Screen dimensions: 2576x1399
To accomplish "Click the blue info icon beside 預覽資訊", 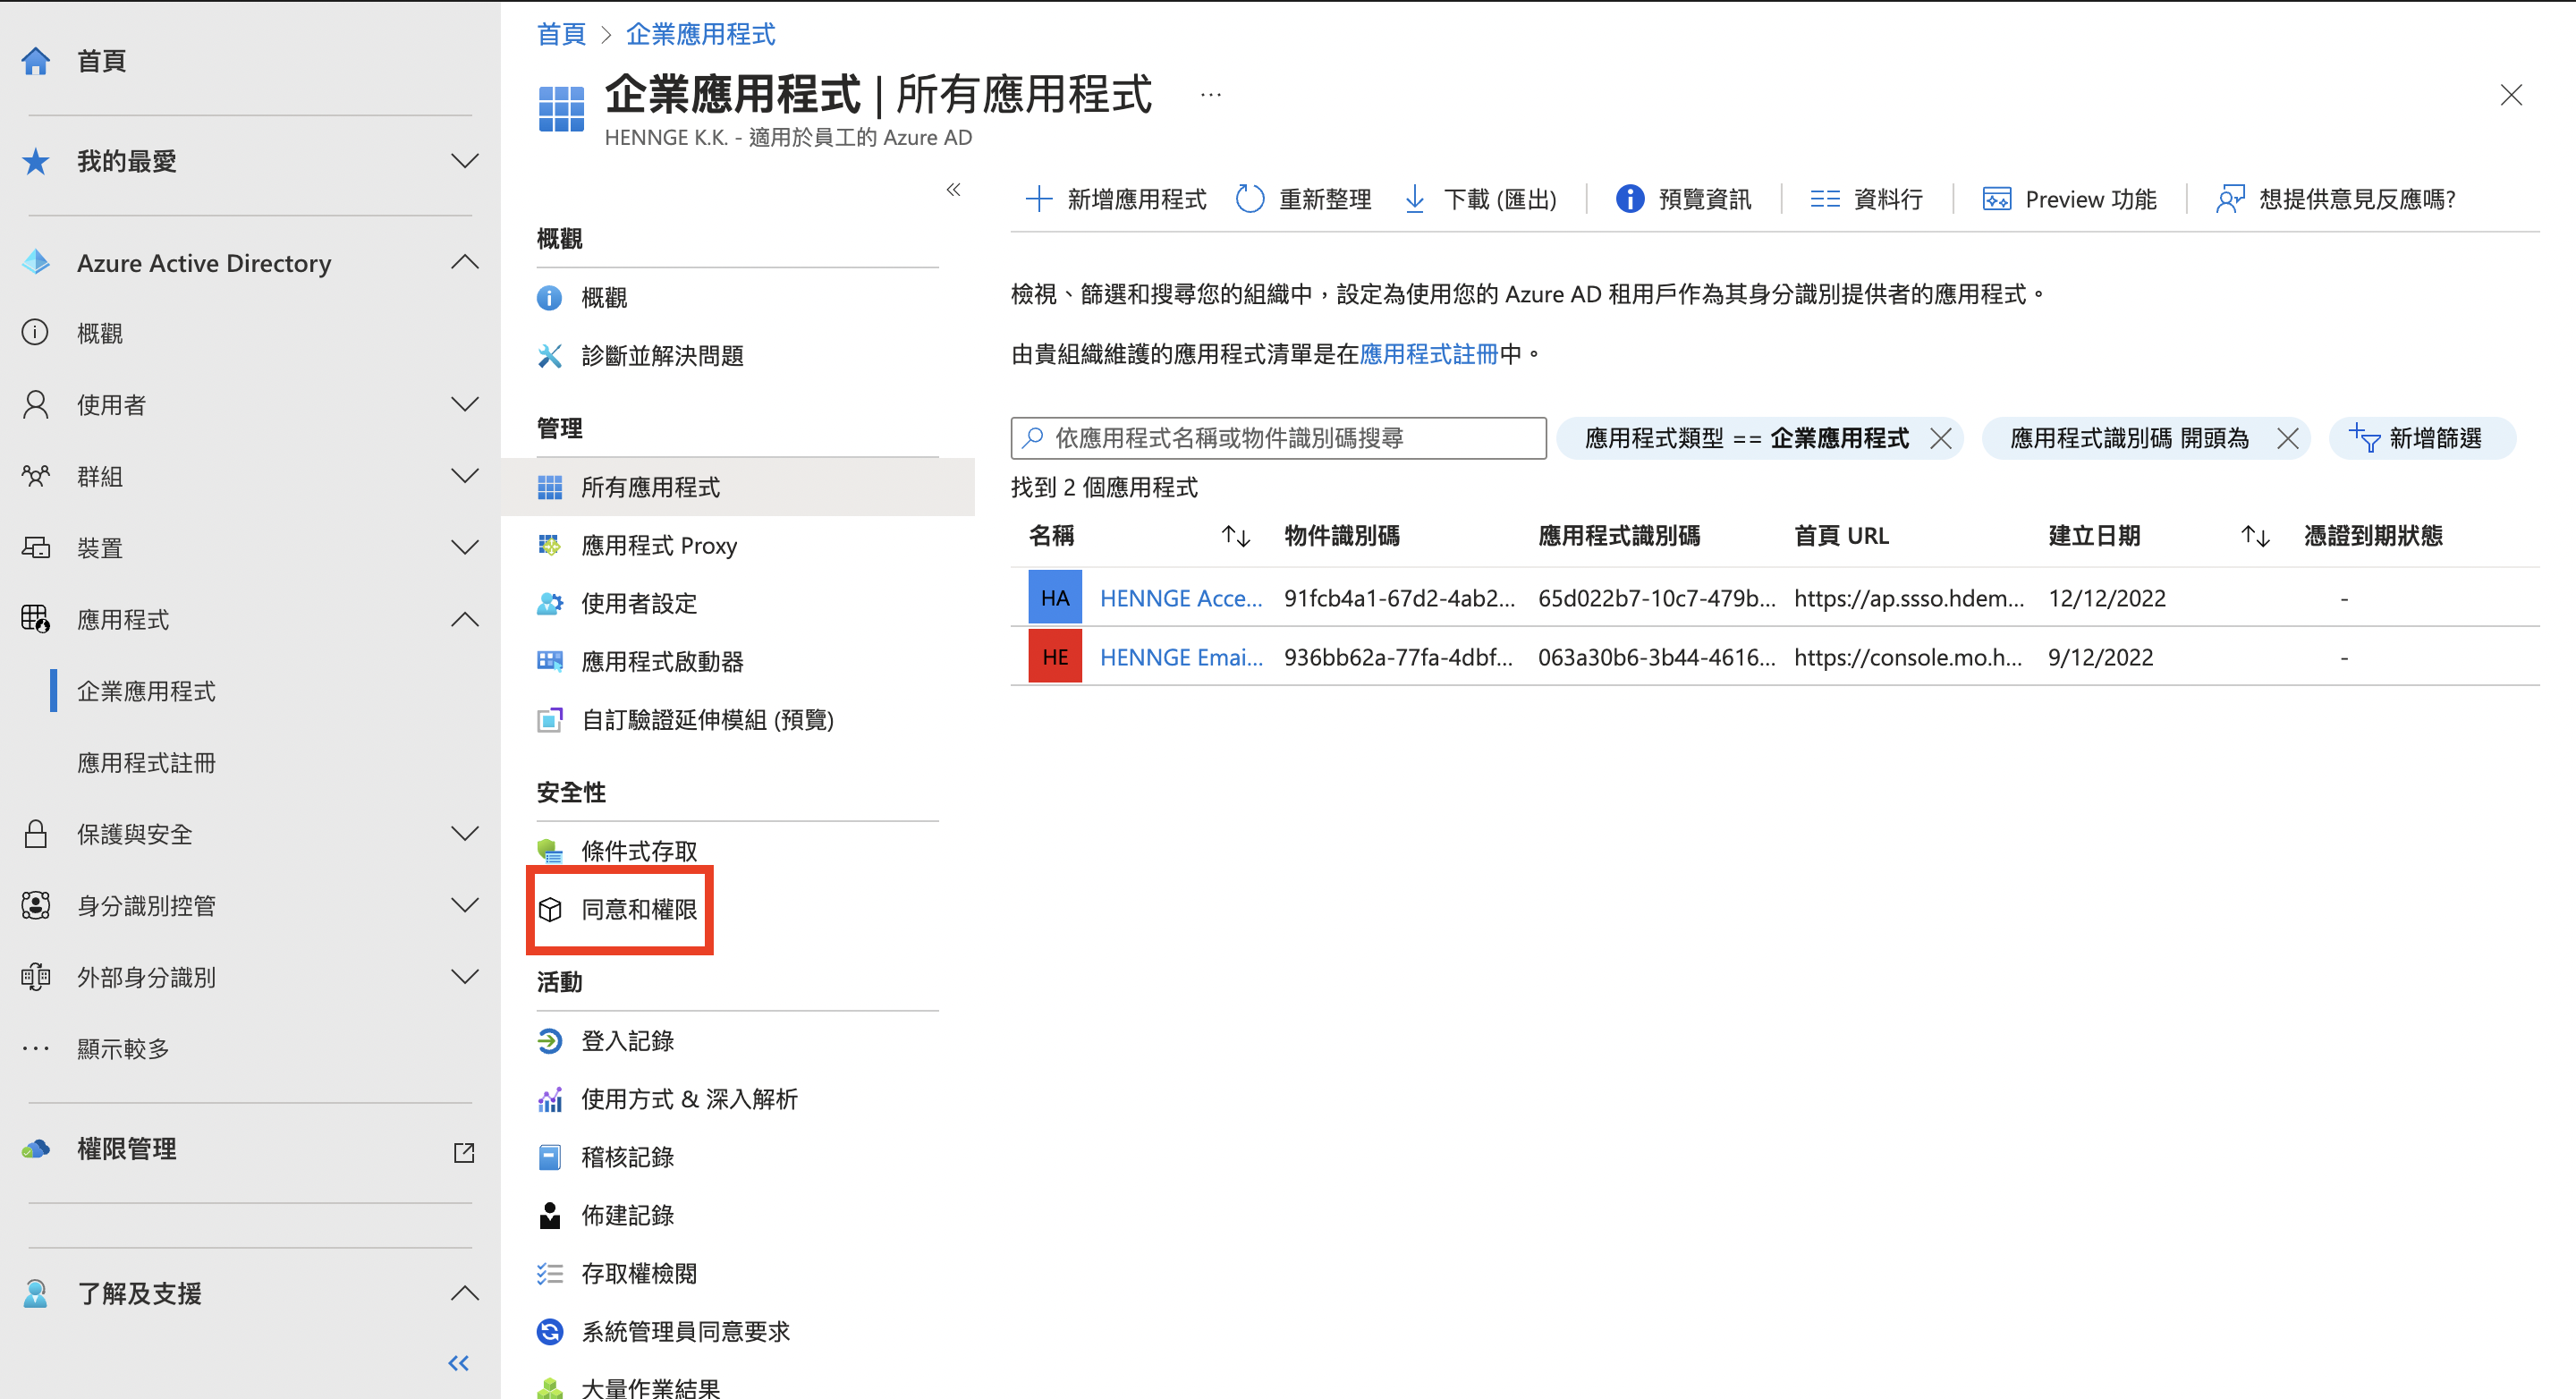I will [x=1630, y=199].
